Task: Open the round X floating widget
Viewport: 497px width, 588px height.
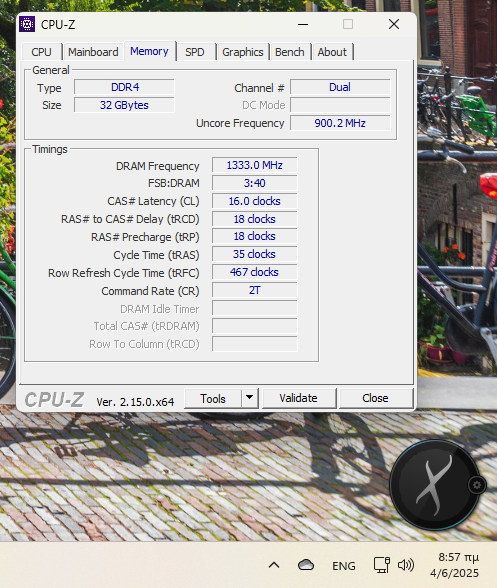Action: [435, 485]
